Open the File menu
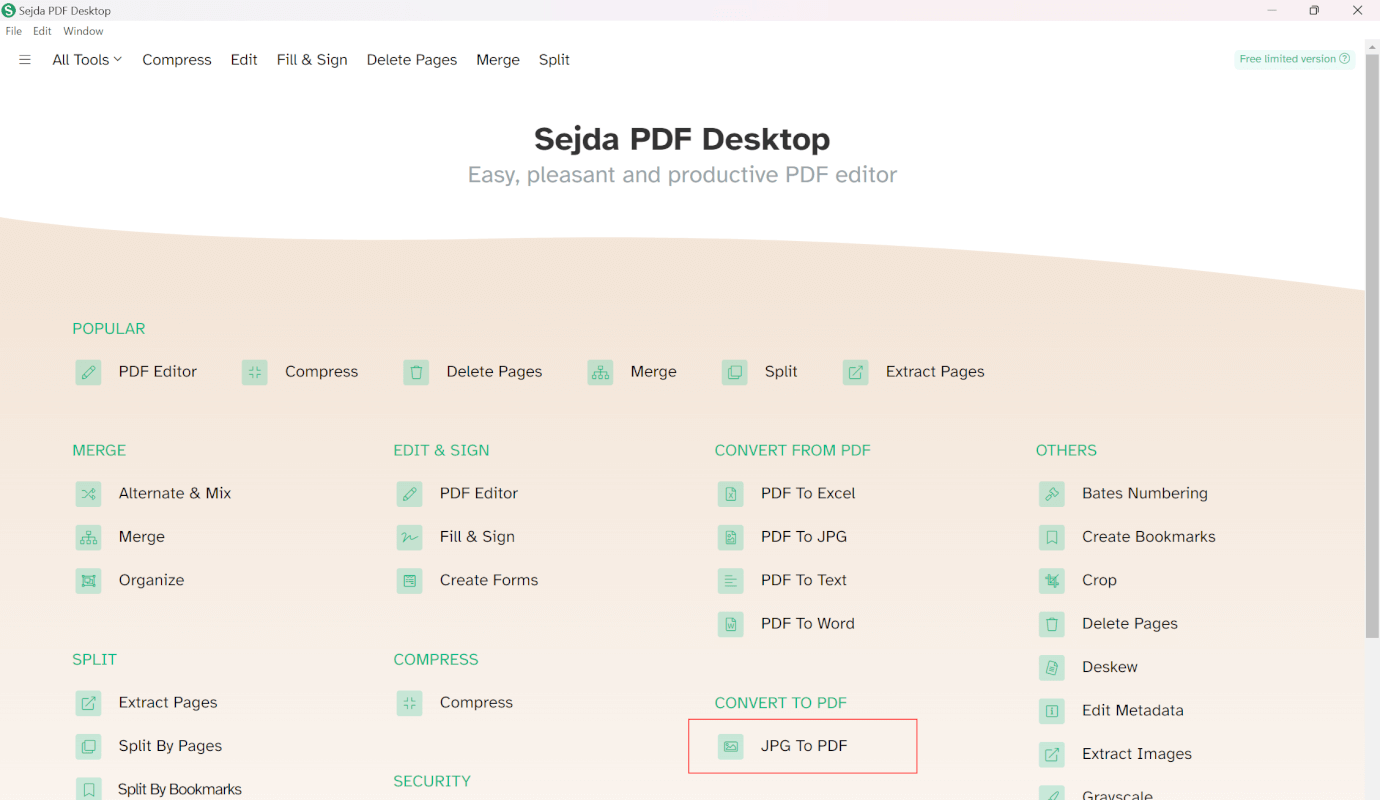 14,31
